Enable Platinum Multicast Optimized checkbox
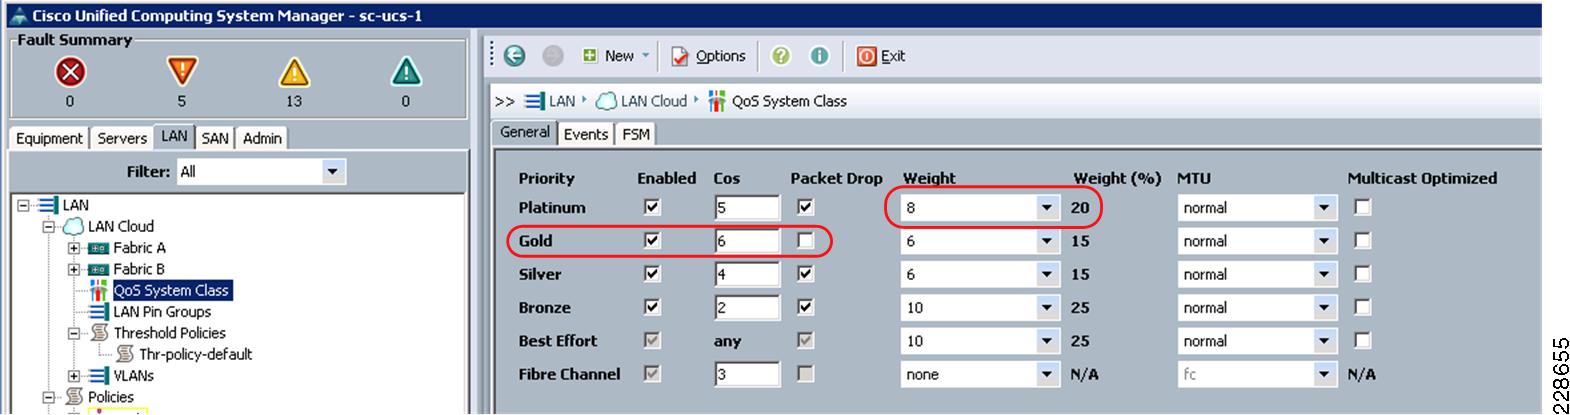This screenshot has width=1570, height=415. click(x=1362, y=207)
